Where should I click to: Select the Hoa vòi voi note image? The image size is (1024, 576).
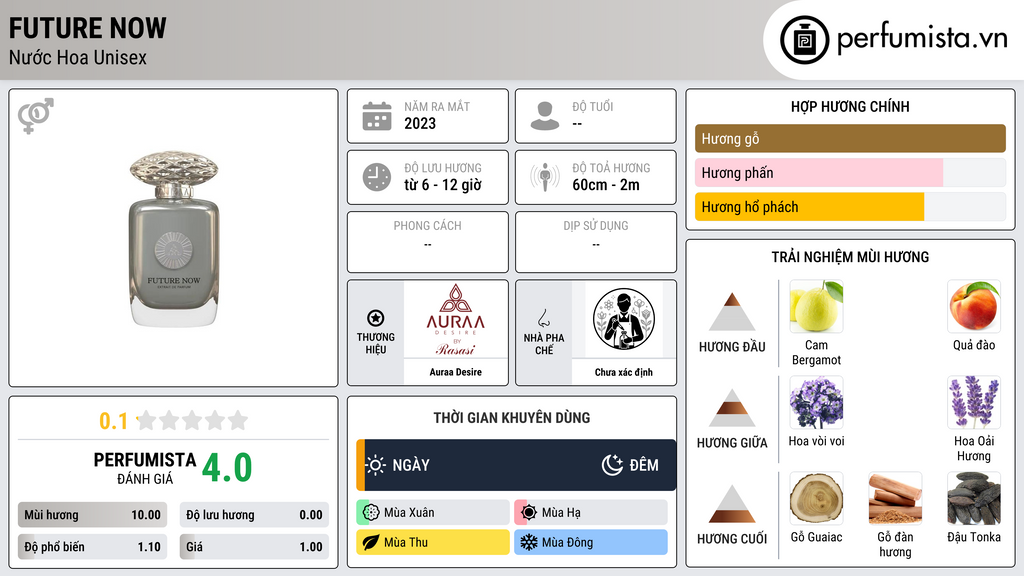point(816,403)
